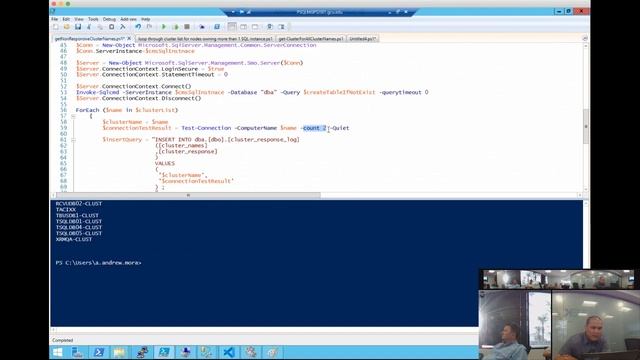Click the script pane horizontal scrollbar thumb
Image resolution: width=640 pixels, height=360 pixels.
click(x=189, y=195)
